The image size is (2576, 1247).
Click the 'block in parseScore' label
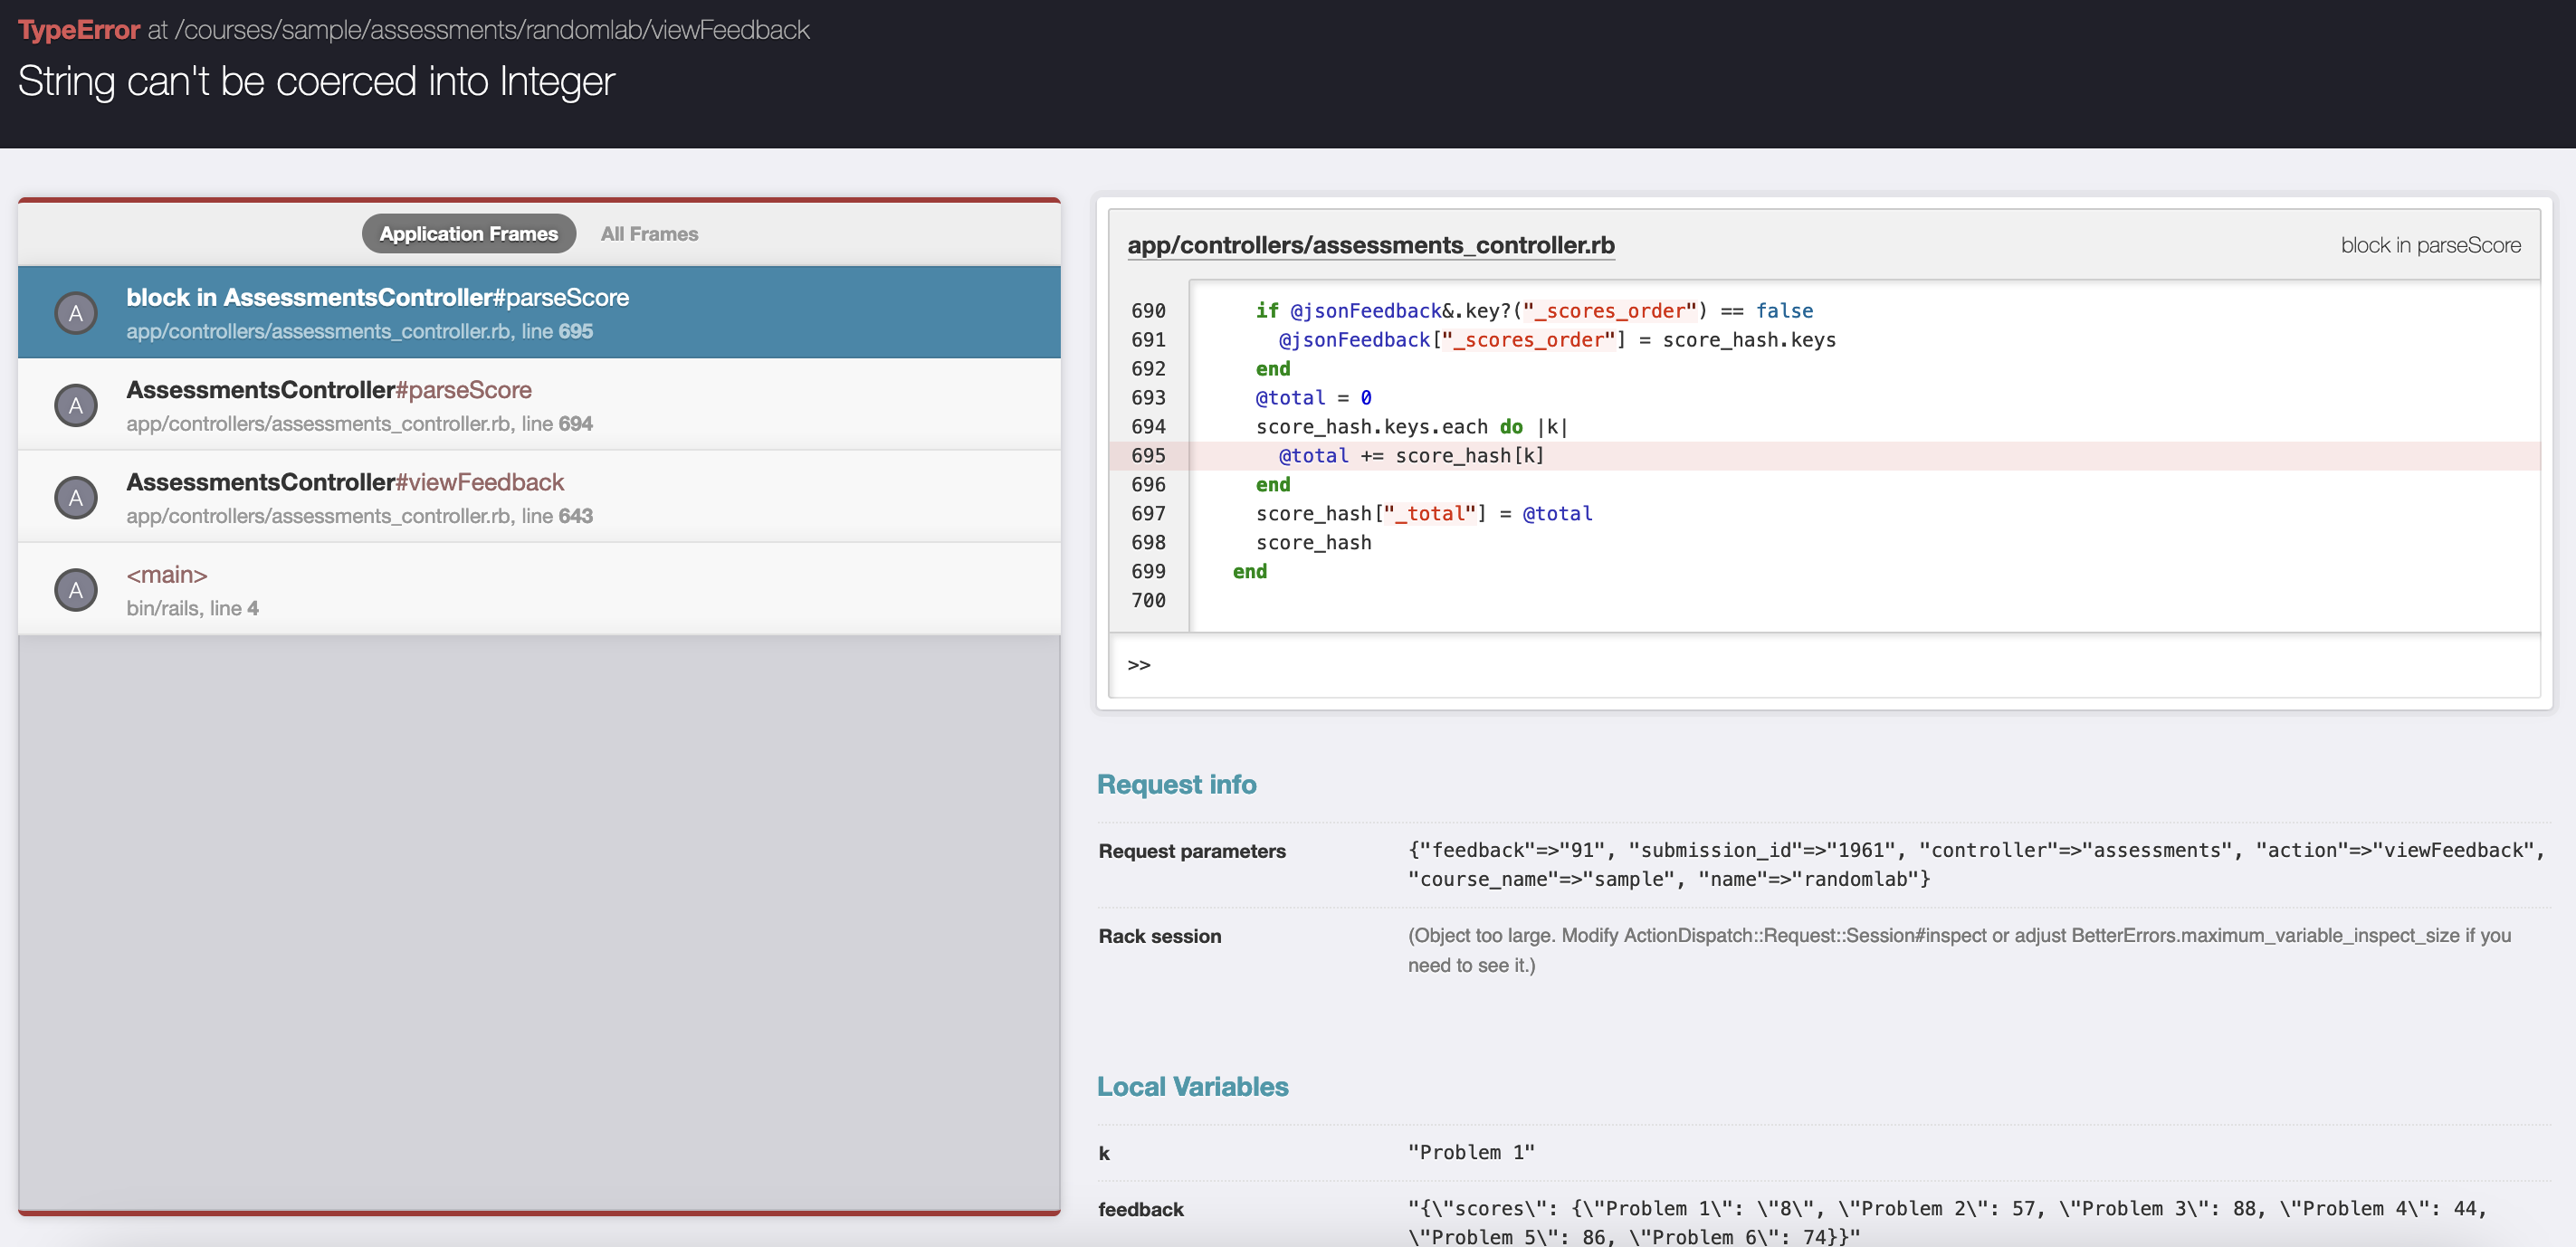[2430, 245]
